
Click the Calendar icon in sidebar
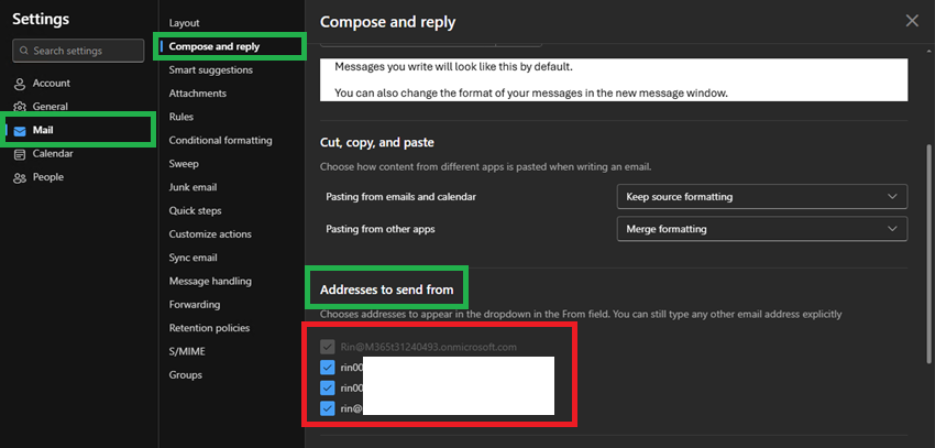click(x=20, y=154)
